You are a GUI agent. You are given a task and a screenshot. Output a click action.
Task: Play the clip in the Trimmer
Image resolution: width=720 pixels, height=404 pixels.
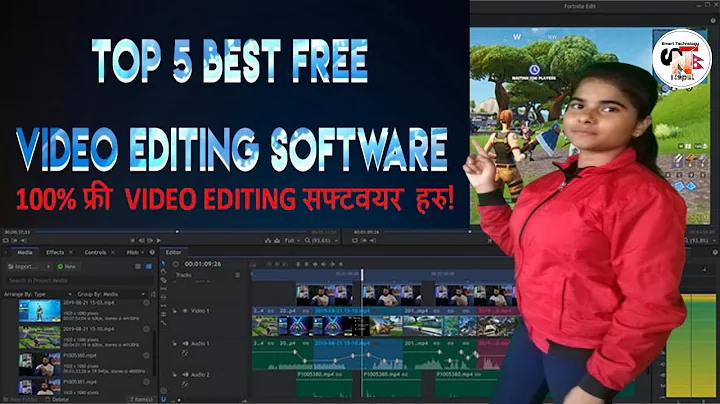(x=159, y=240)
